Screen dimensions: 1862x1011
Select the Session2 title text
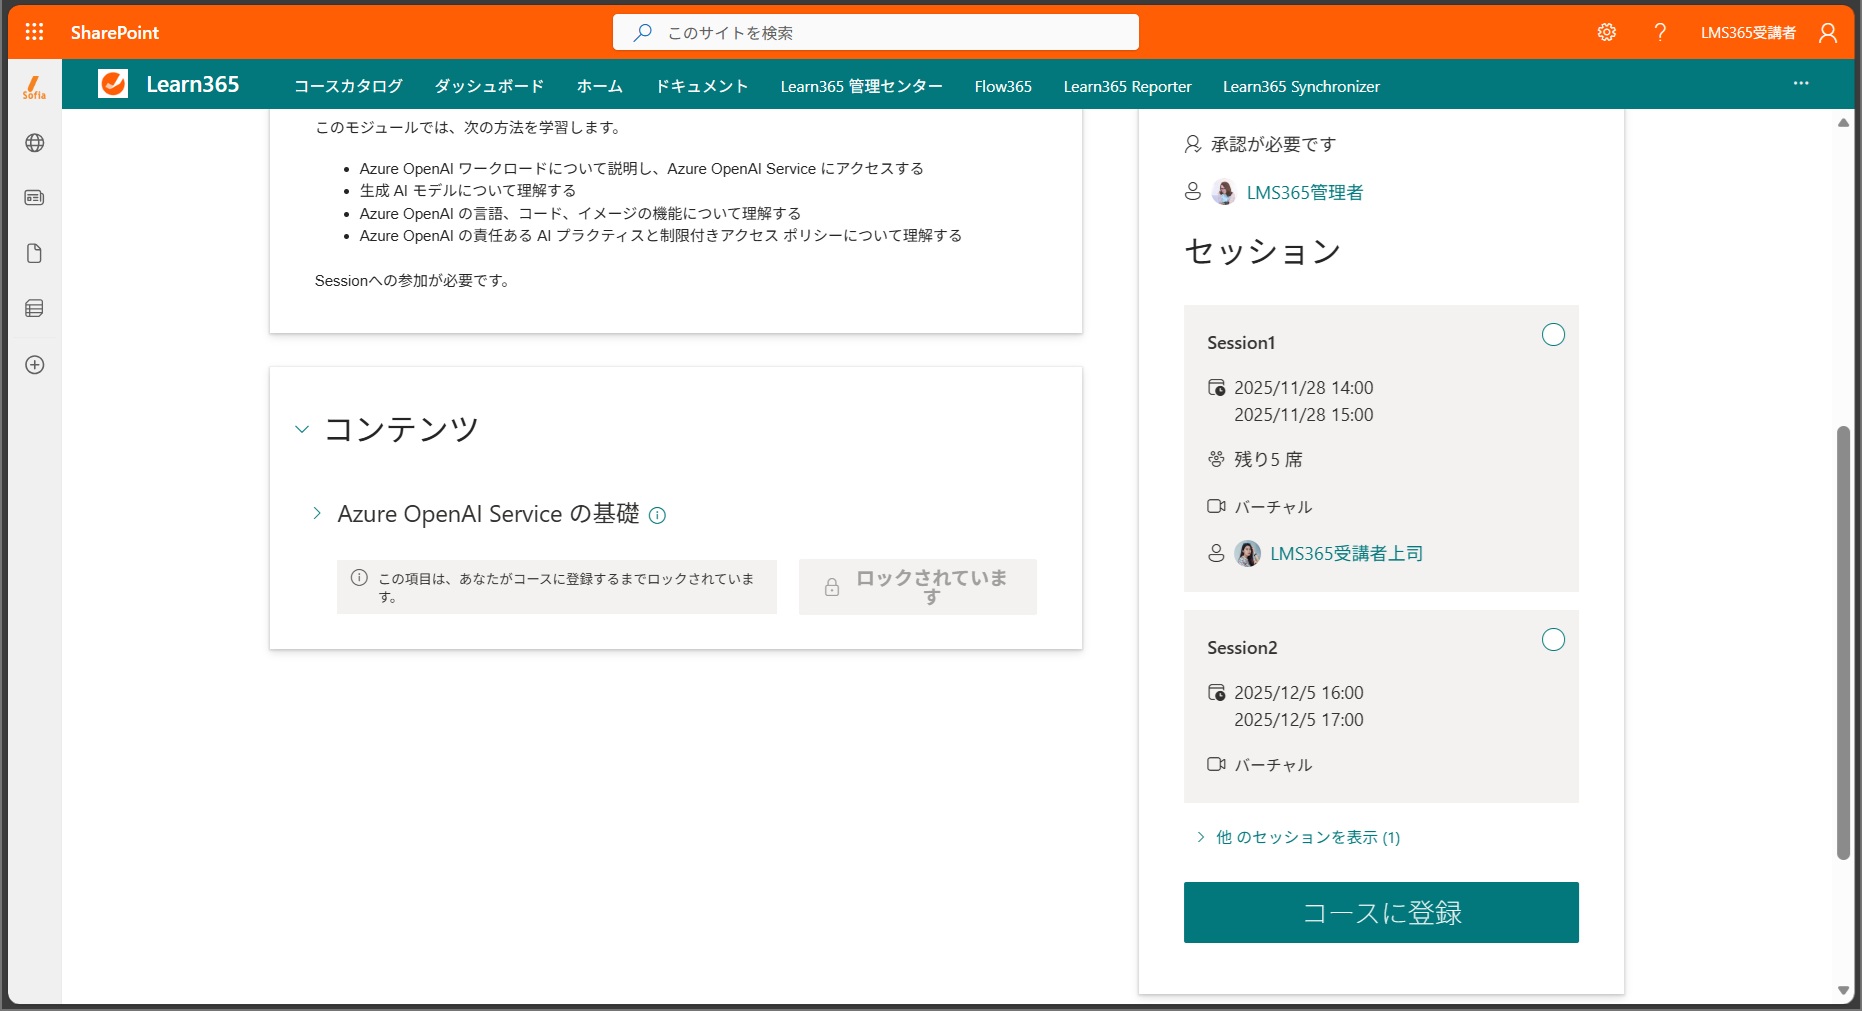click(x=1242, y=648)
